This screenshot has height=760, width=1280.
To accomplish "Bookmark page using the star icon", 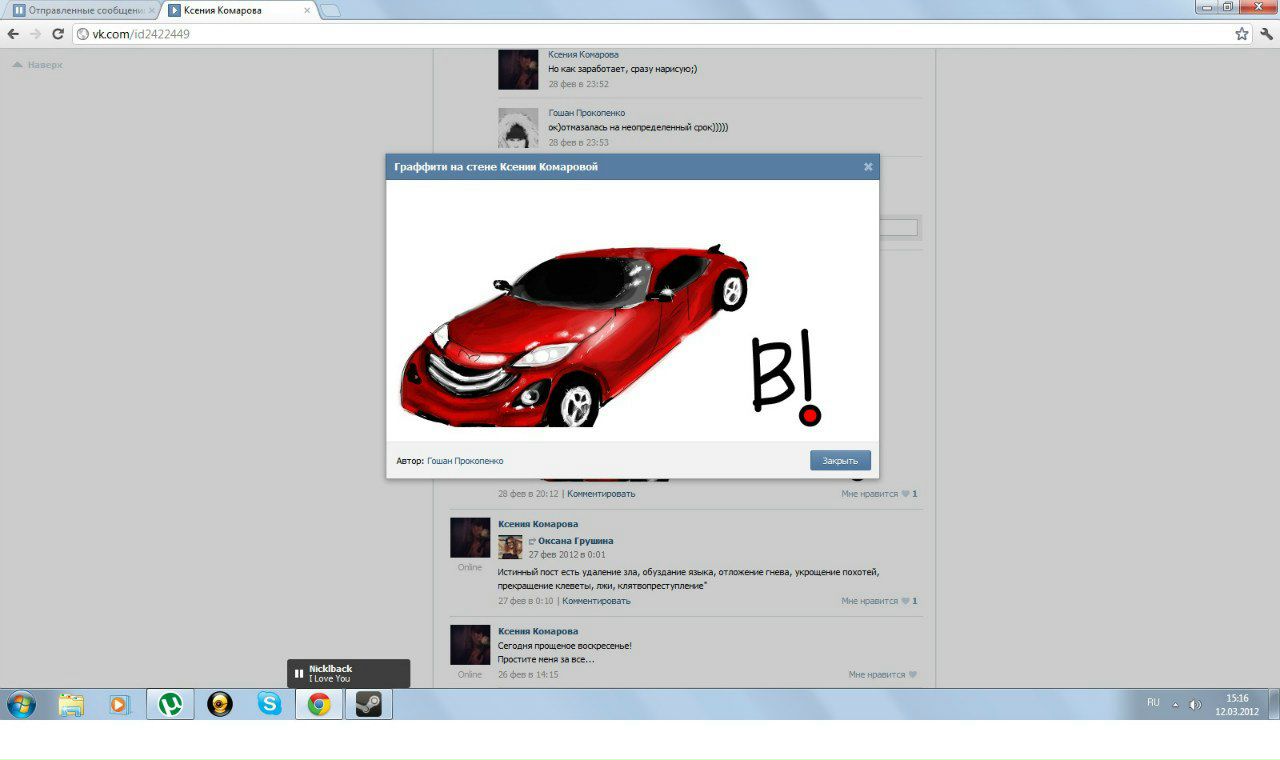I will click(x=1241, y=34).
